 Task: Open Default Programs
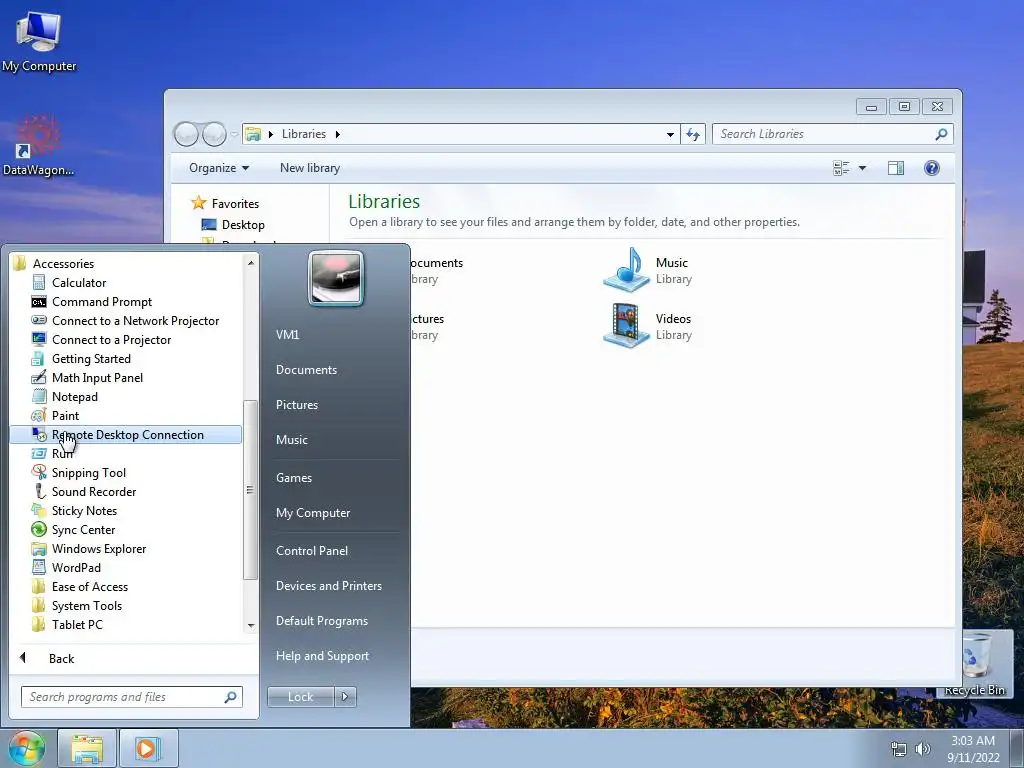coord(321,621)
